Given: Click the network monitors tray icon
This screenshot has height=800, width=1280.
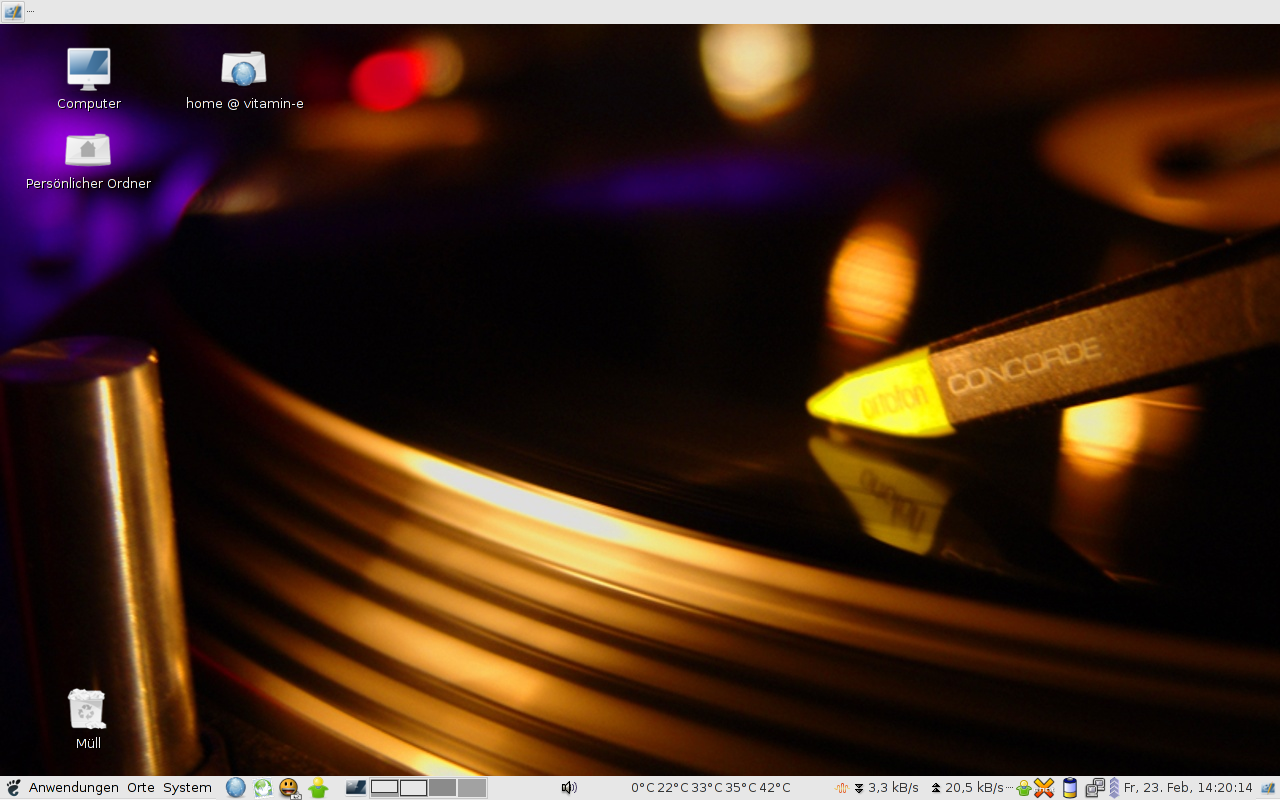Looking at the screenshot, I should tap(1095, 788).
